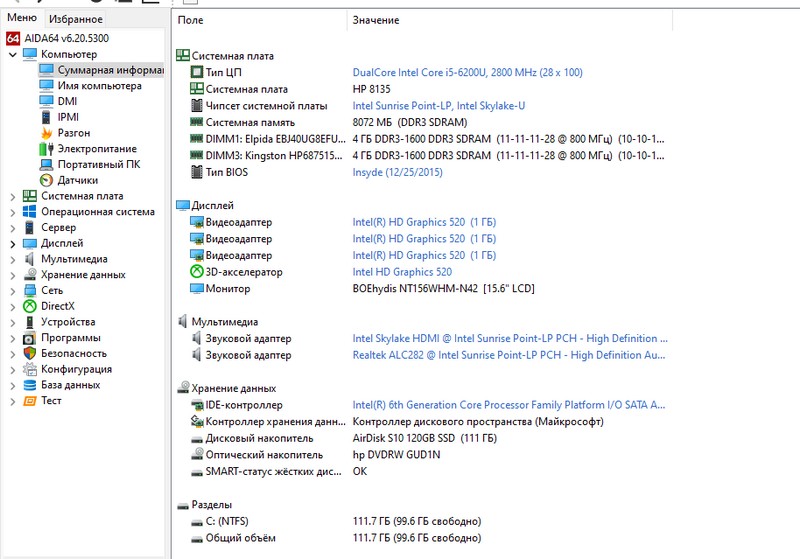Click the Операционная система Windows icon
Screen dimensions: 800x559
coord(30,212)
